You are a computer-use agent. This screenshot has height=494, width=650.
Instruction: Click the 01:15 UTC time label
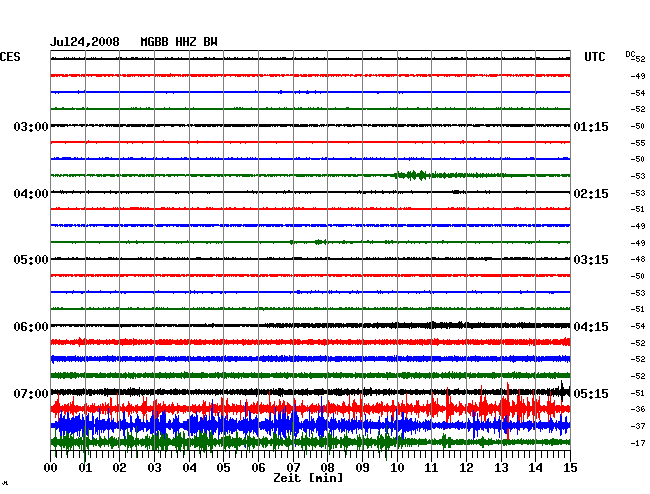(x=591, y=126)
